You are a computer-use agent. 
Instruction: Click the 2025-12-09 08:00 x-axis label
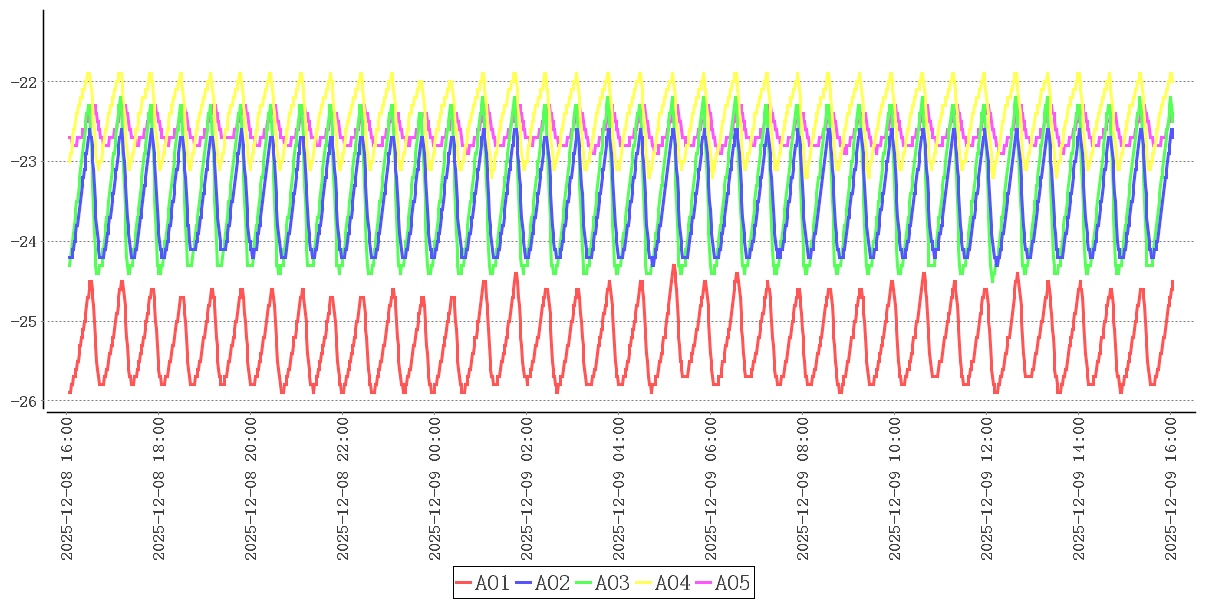[x=803, y=489]
